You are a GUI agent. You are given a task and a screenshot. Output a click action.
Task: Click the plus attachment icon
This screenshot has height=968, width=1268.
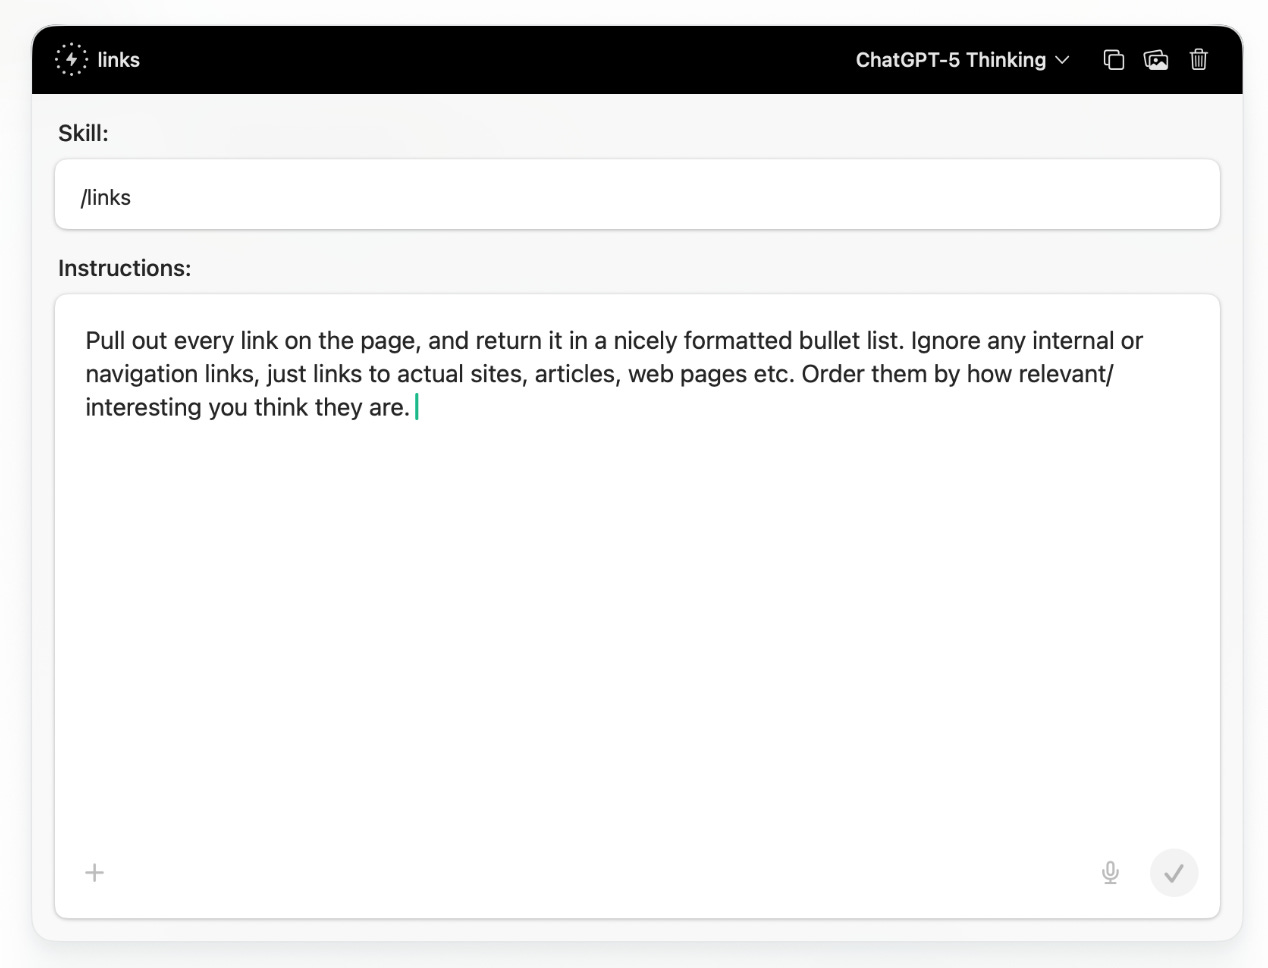pyautogui.click(x=95, y=873)
